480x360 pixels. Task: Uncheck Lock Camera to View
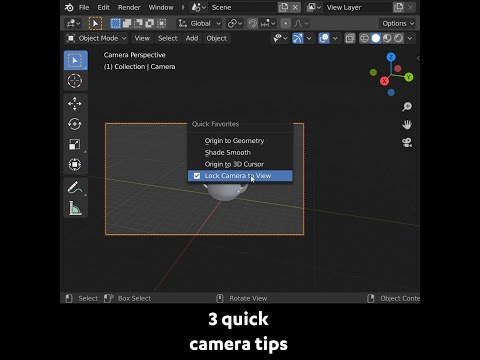coord(240,176)
